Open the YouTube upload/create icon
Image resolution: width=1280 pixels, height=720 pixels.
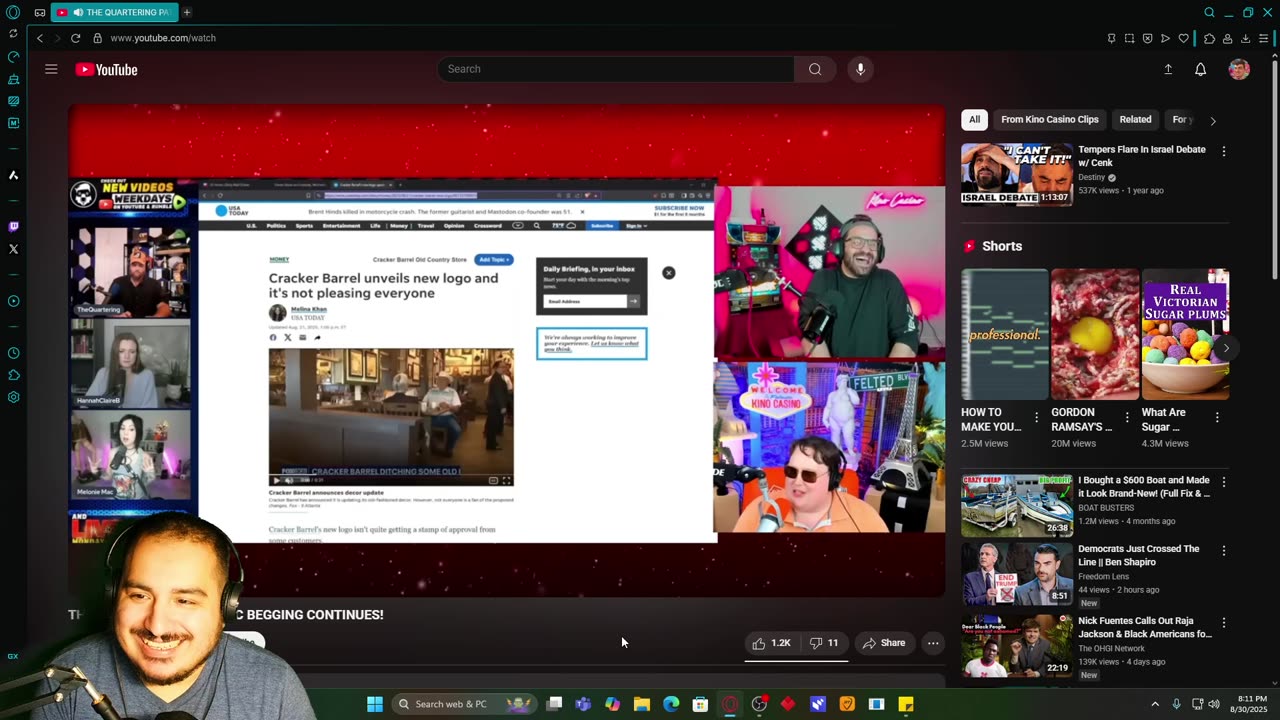pyautogui.click(x=1168, y=69)
